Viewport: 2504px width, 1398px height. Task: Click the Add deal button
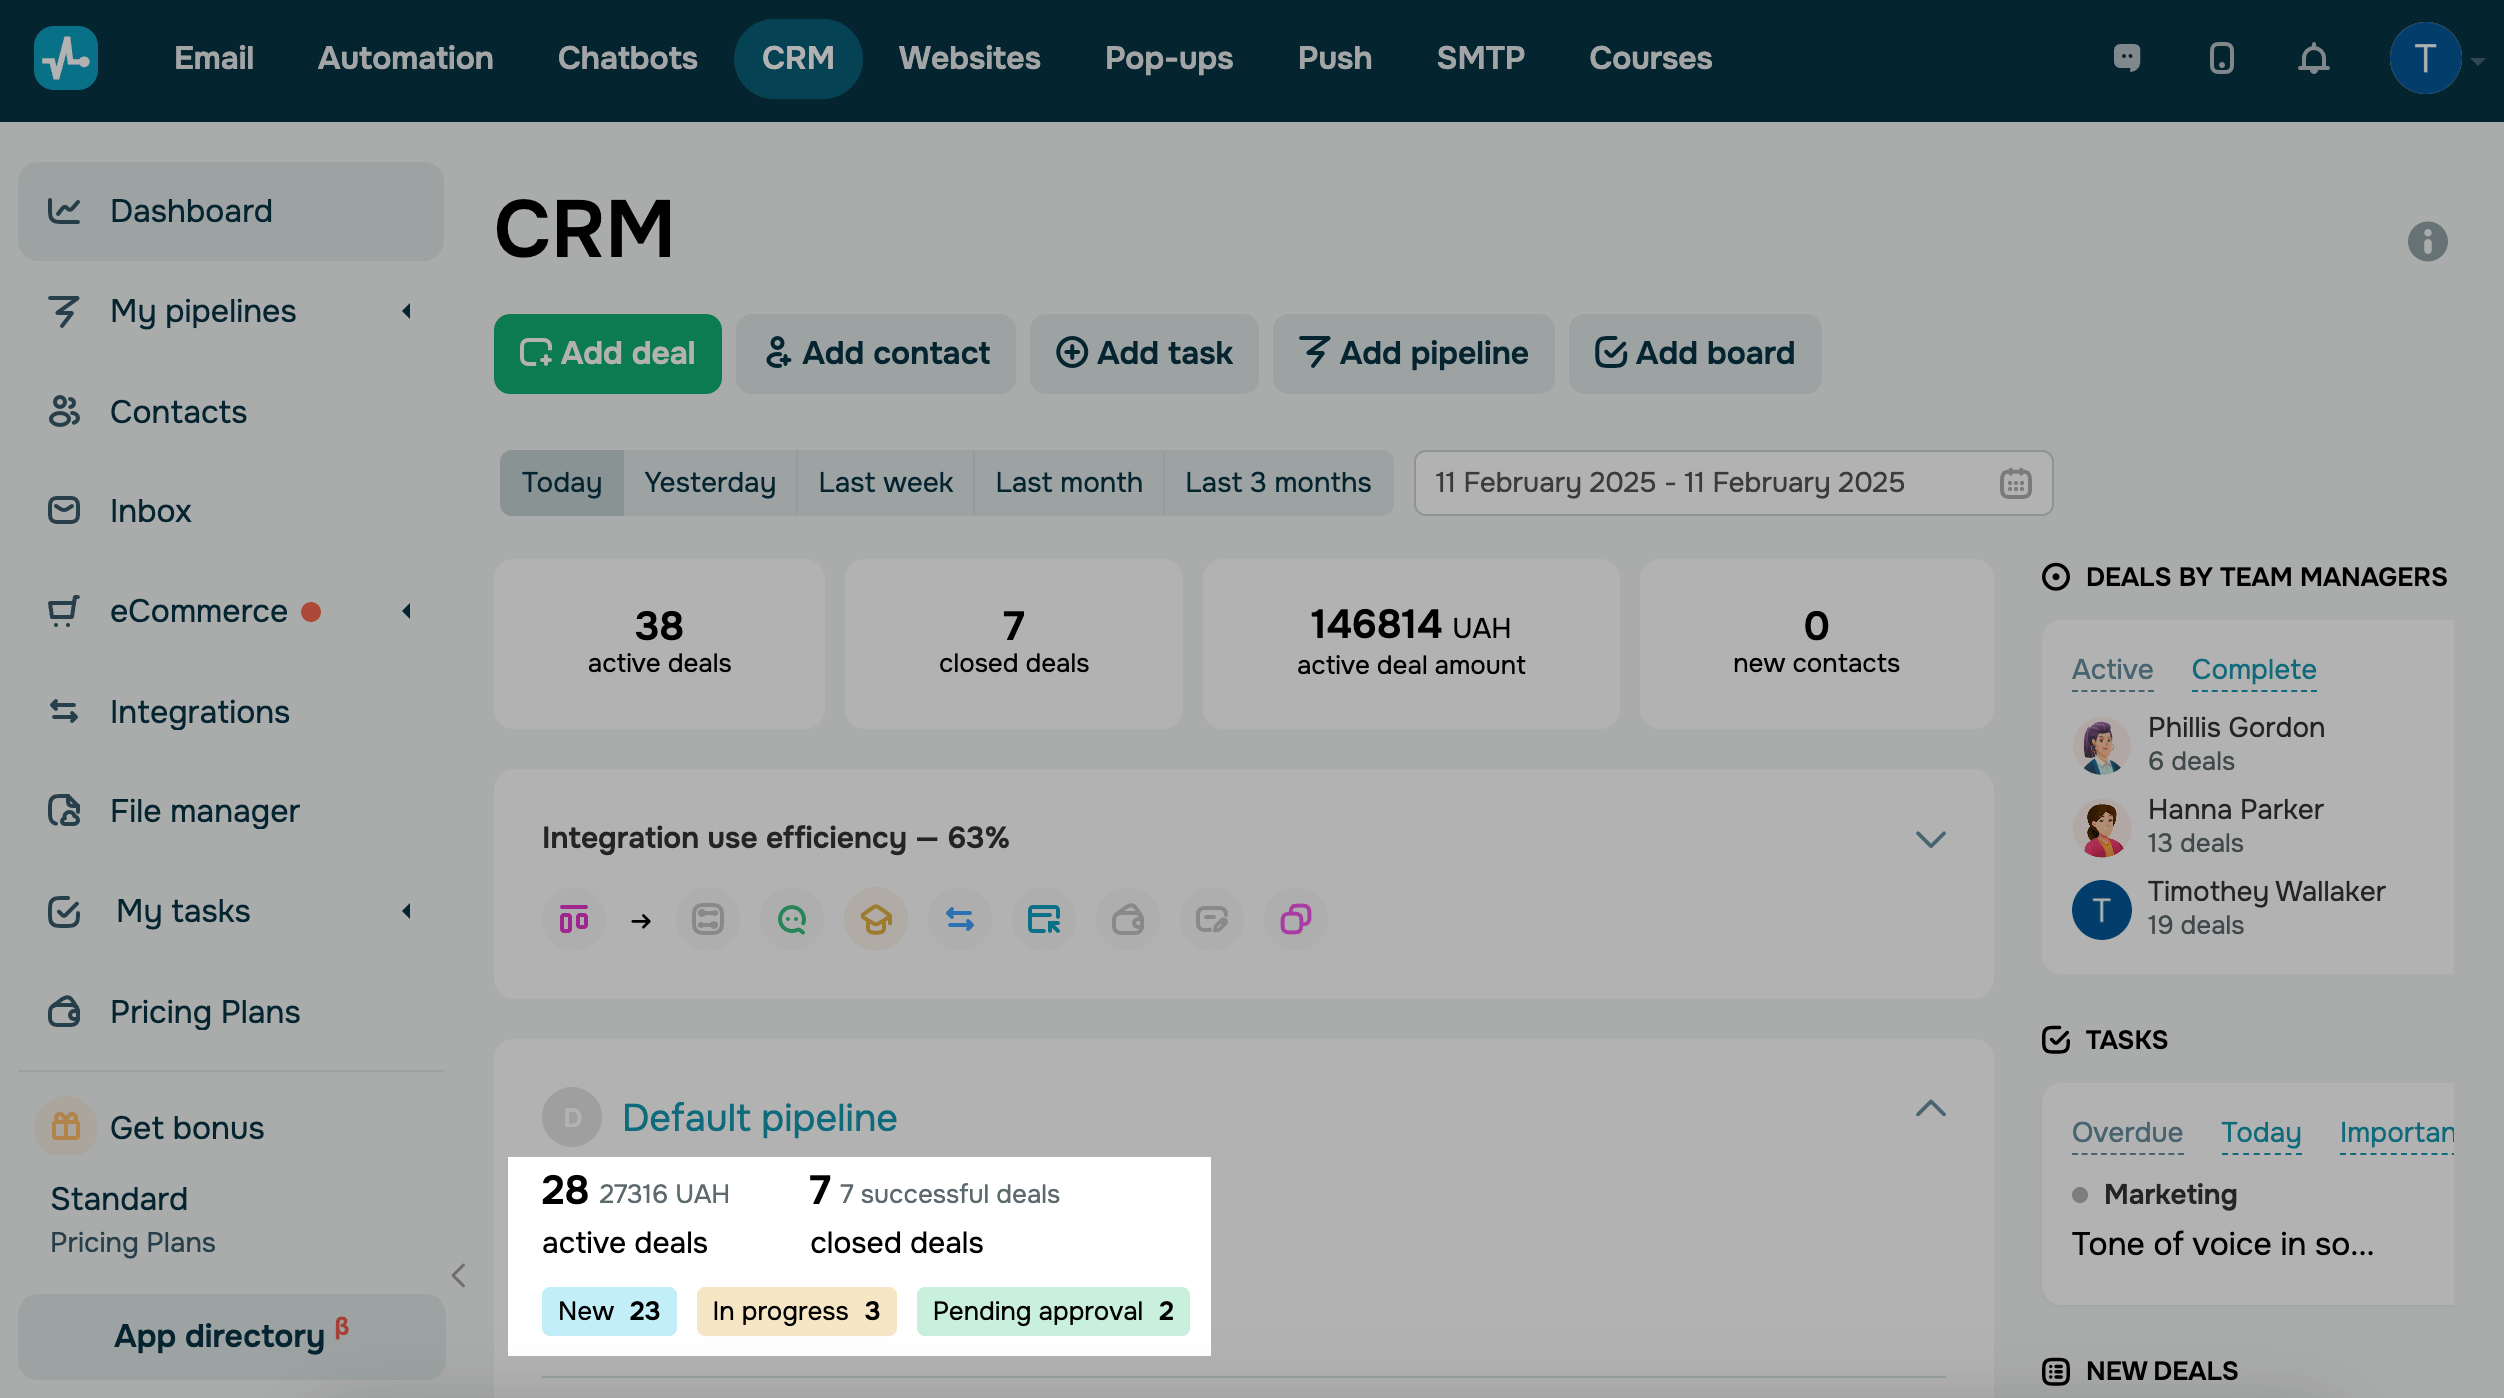(x=607, y=354)
